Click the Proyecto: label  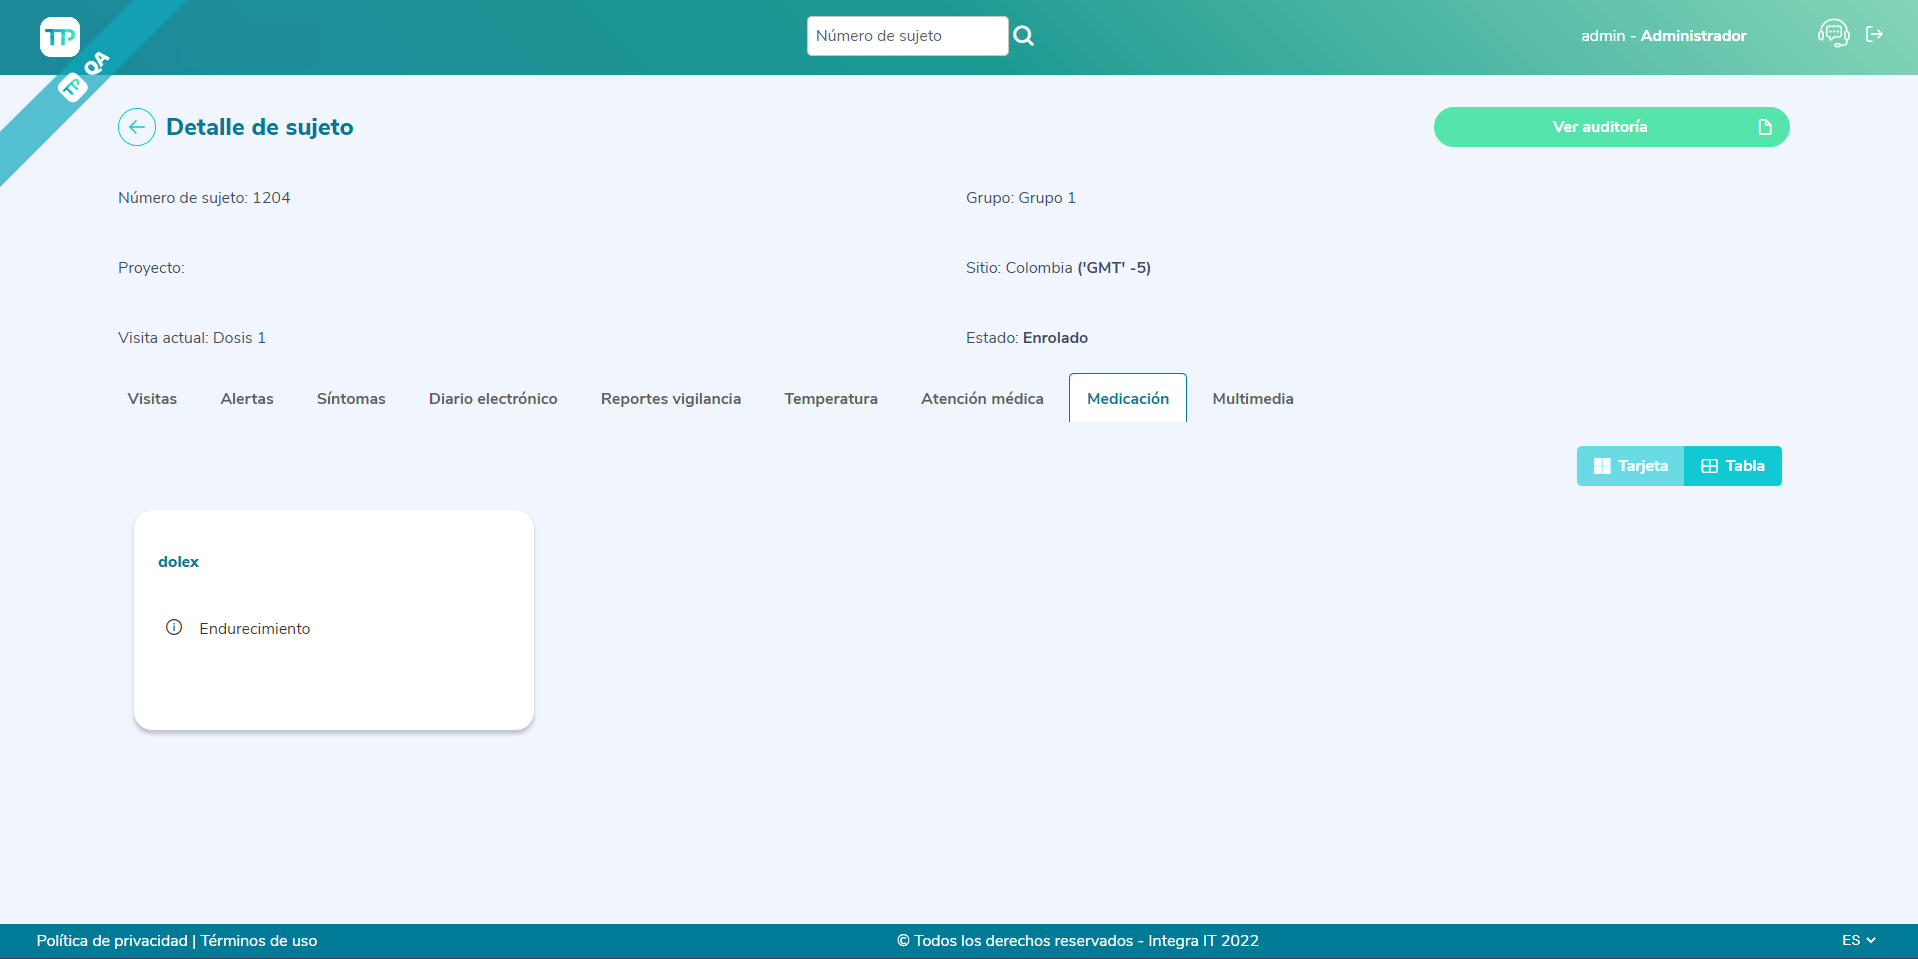pyautogui.click(x=151, y=268)
